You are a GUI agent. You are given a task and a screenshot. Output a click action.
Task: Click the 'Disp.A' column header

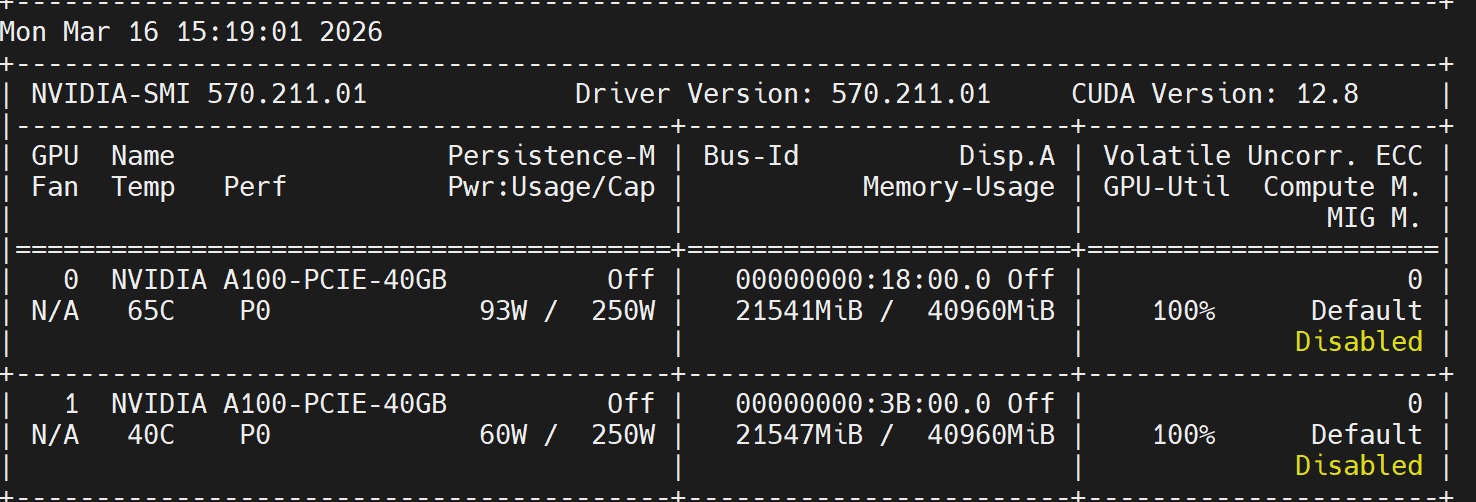tap(1007, 156)
